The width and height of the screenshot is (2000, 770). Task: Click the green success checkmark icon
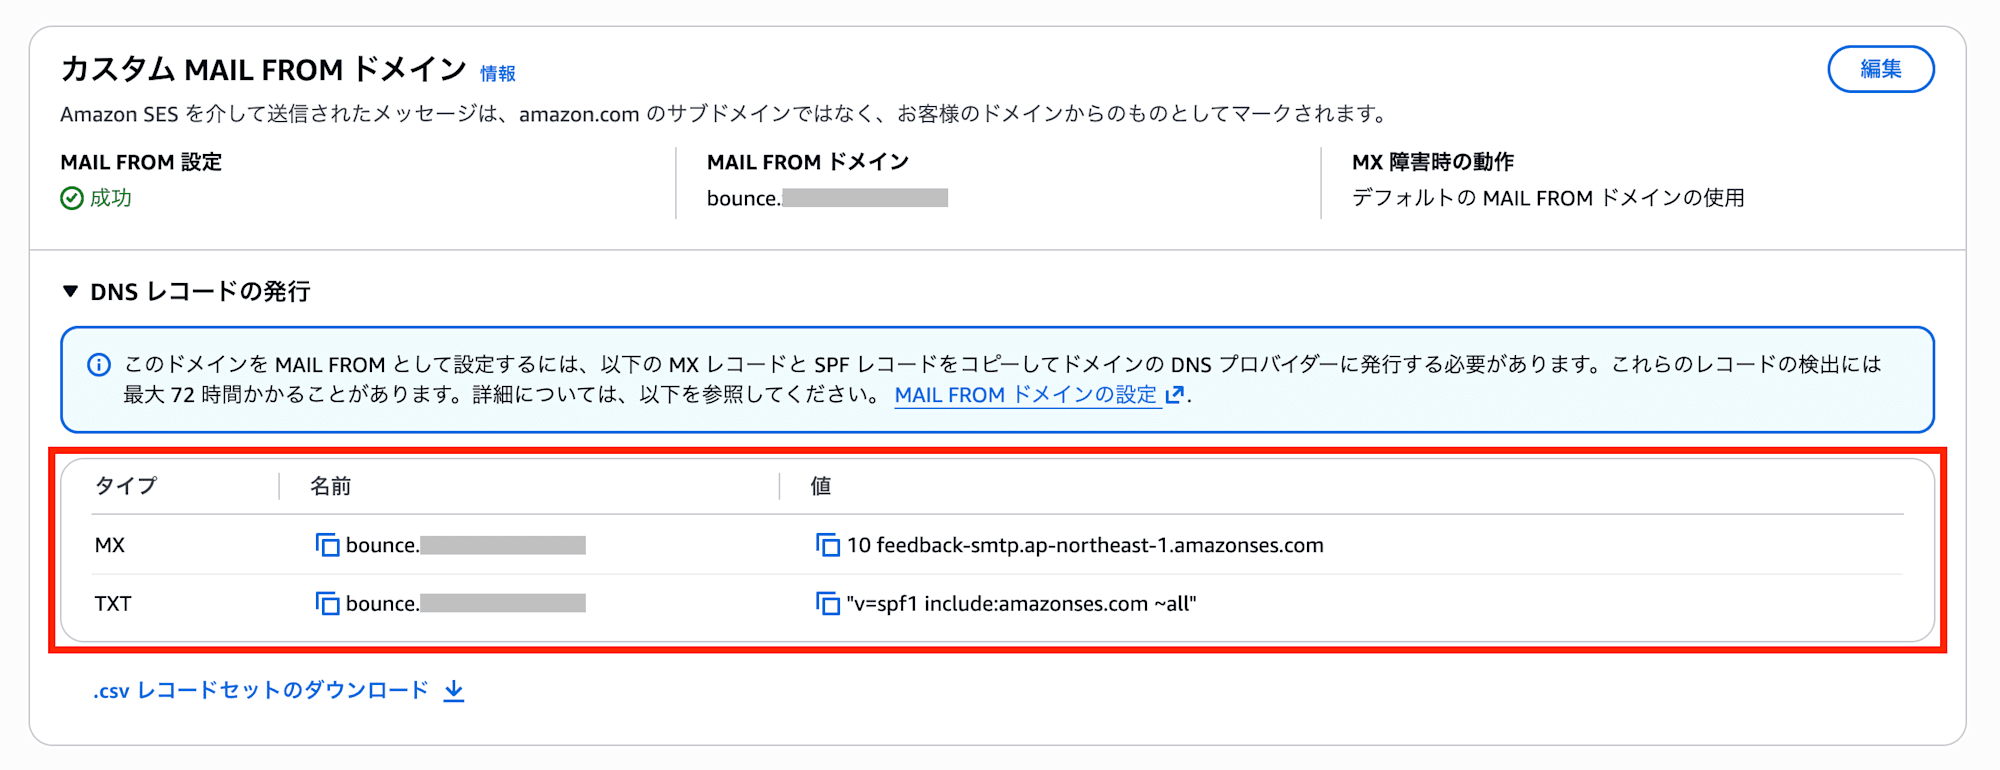(72, 198)
